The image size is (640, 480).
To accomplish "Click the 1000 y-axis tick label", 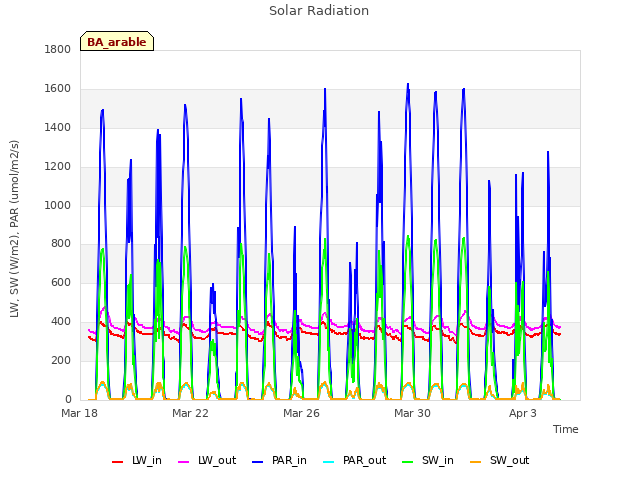I will point(58,205).
